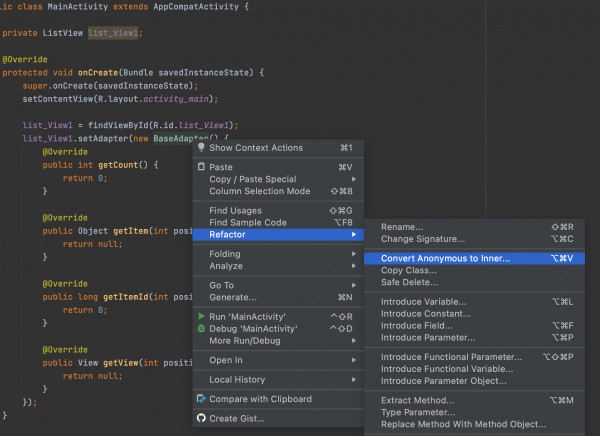Image resolution: width=600 pixels, height=436 pixels.
Task: Choose Introduce Field... option
Action: 474,325
